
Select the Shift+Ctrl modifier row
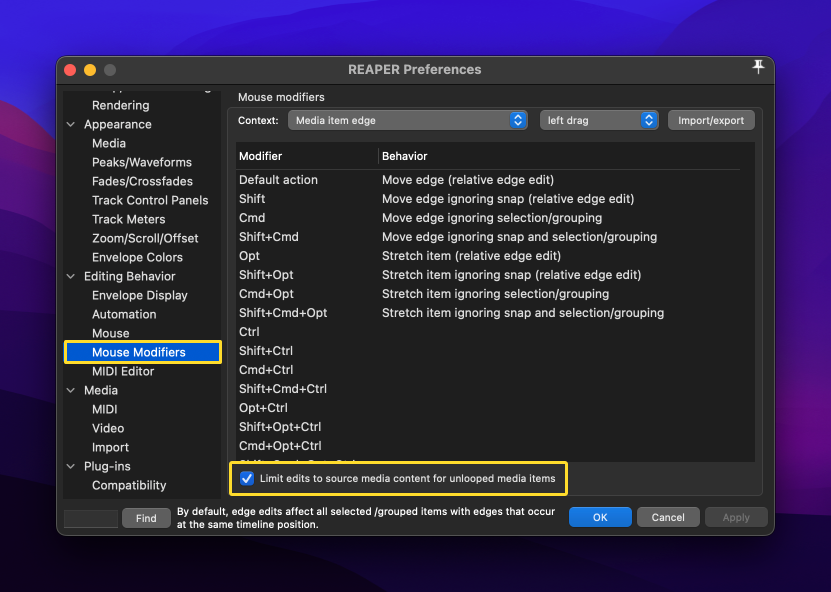click(488, 351)
